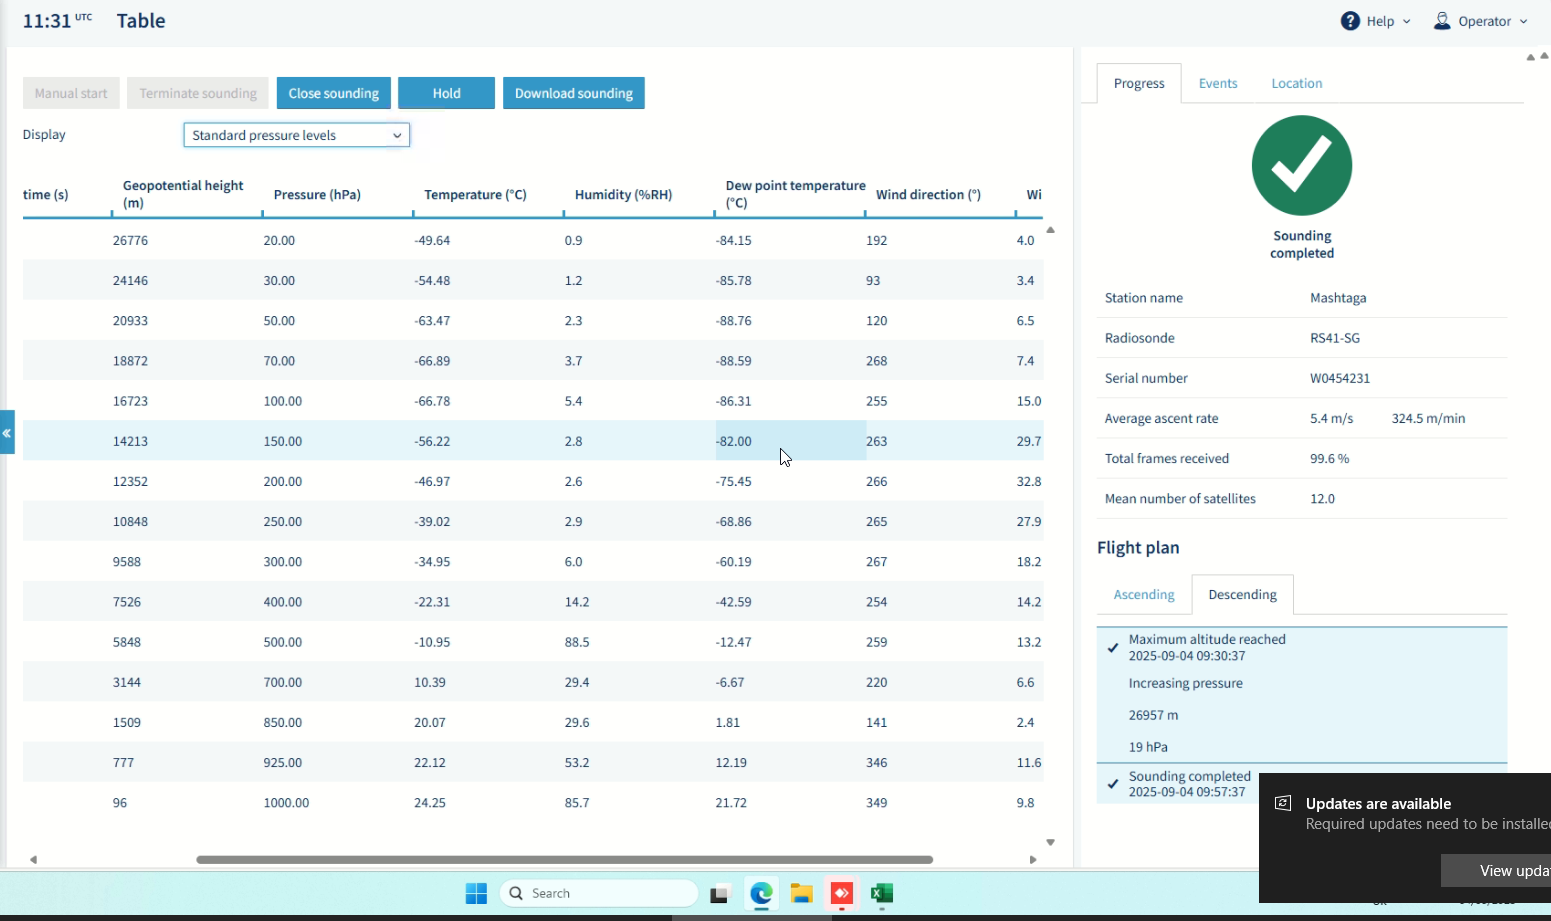Open Excel from the taskbar
This screenshot has width=1551, height=921.
point(881,893)
